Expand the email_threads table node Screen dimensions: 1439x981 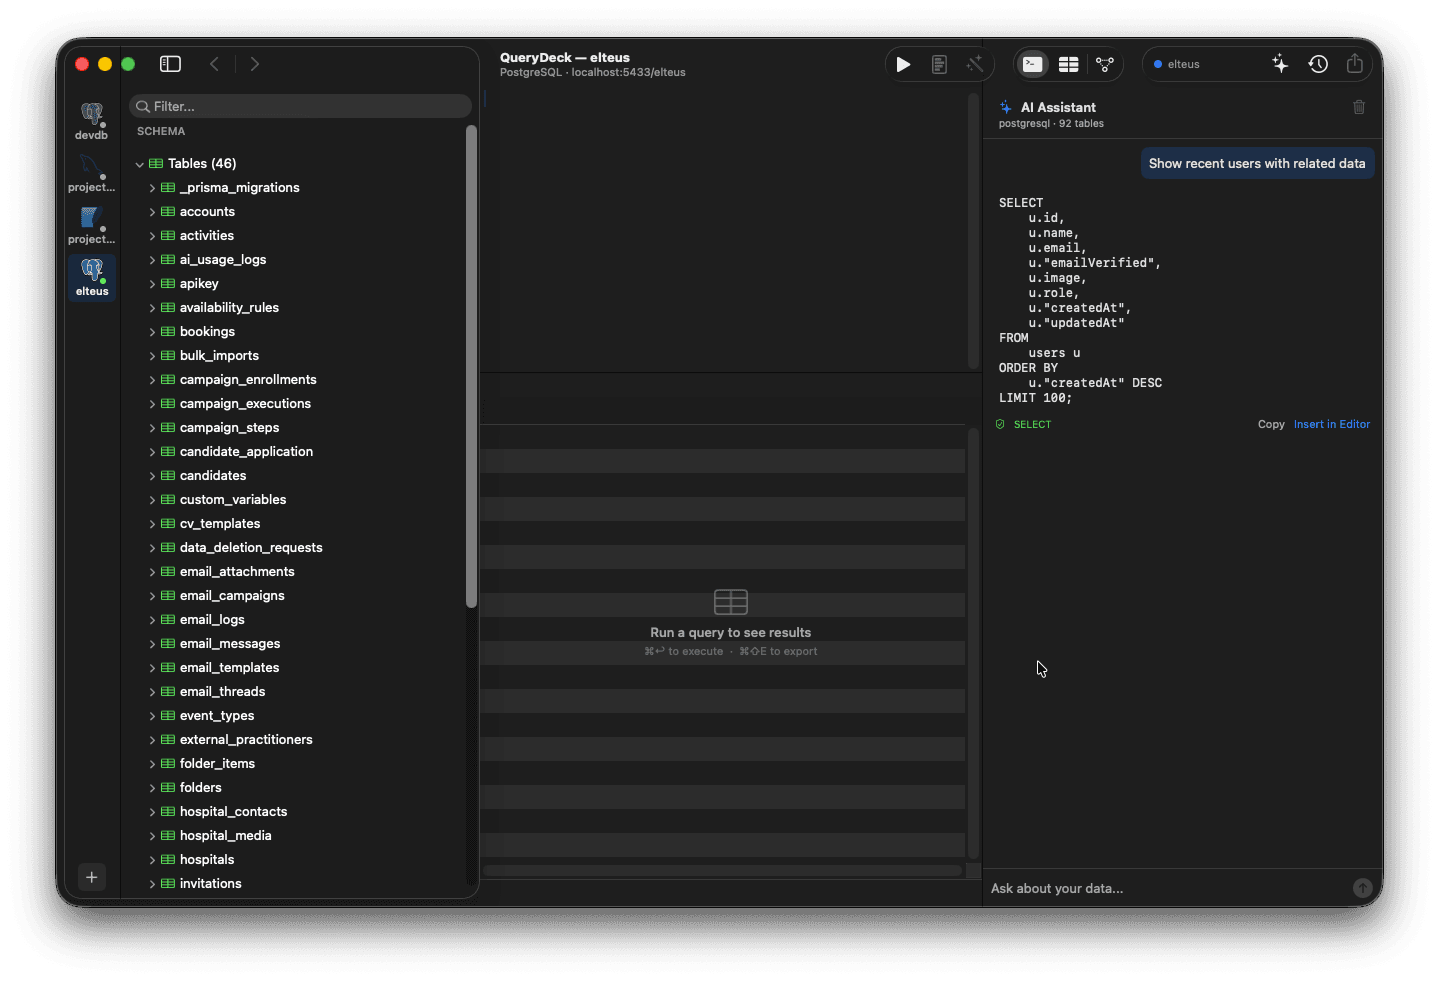(152, 692)
